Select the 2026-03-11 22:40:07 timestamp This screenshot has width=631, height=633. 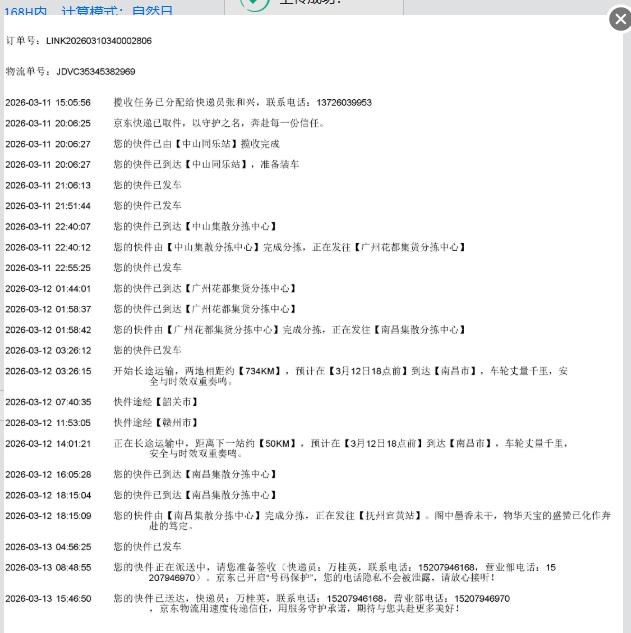click(48, 227)
